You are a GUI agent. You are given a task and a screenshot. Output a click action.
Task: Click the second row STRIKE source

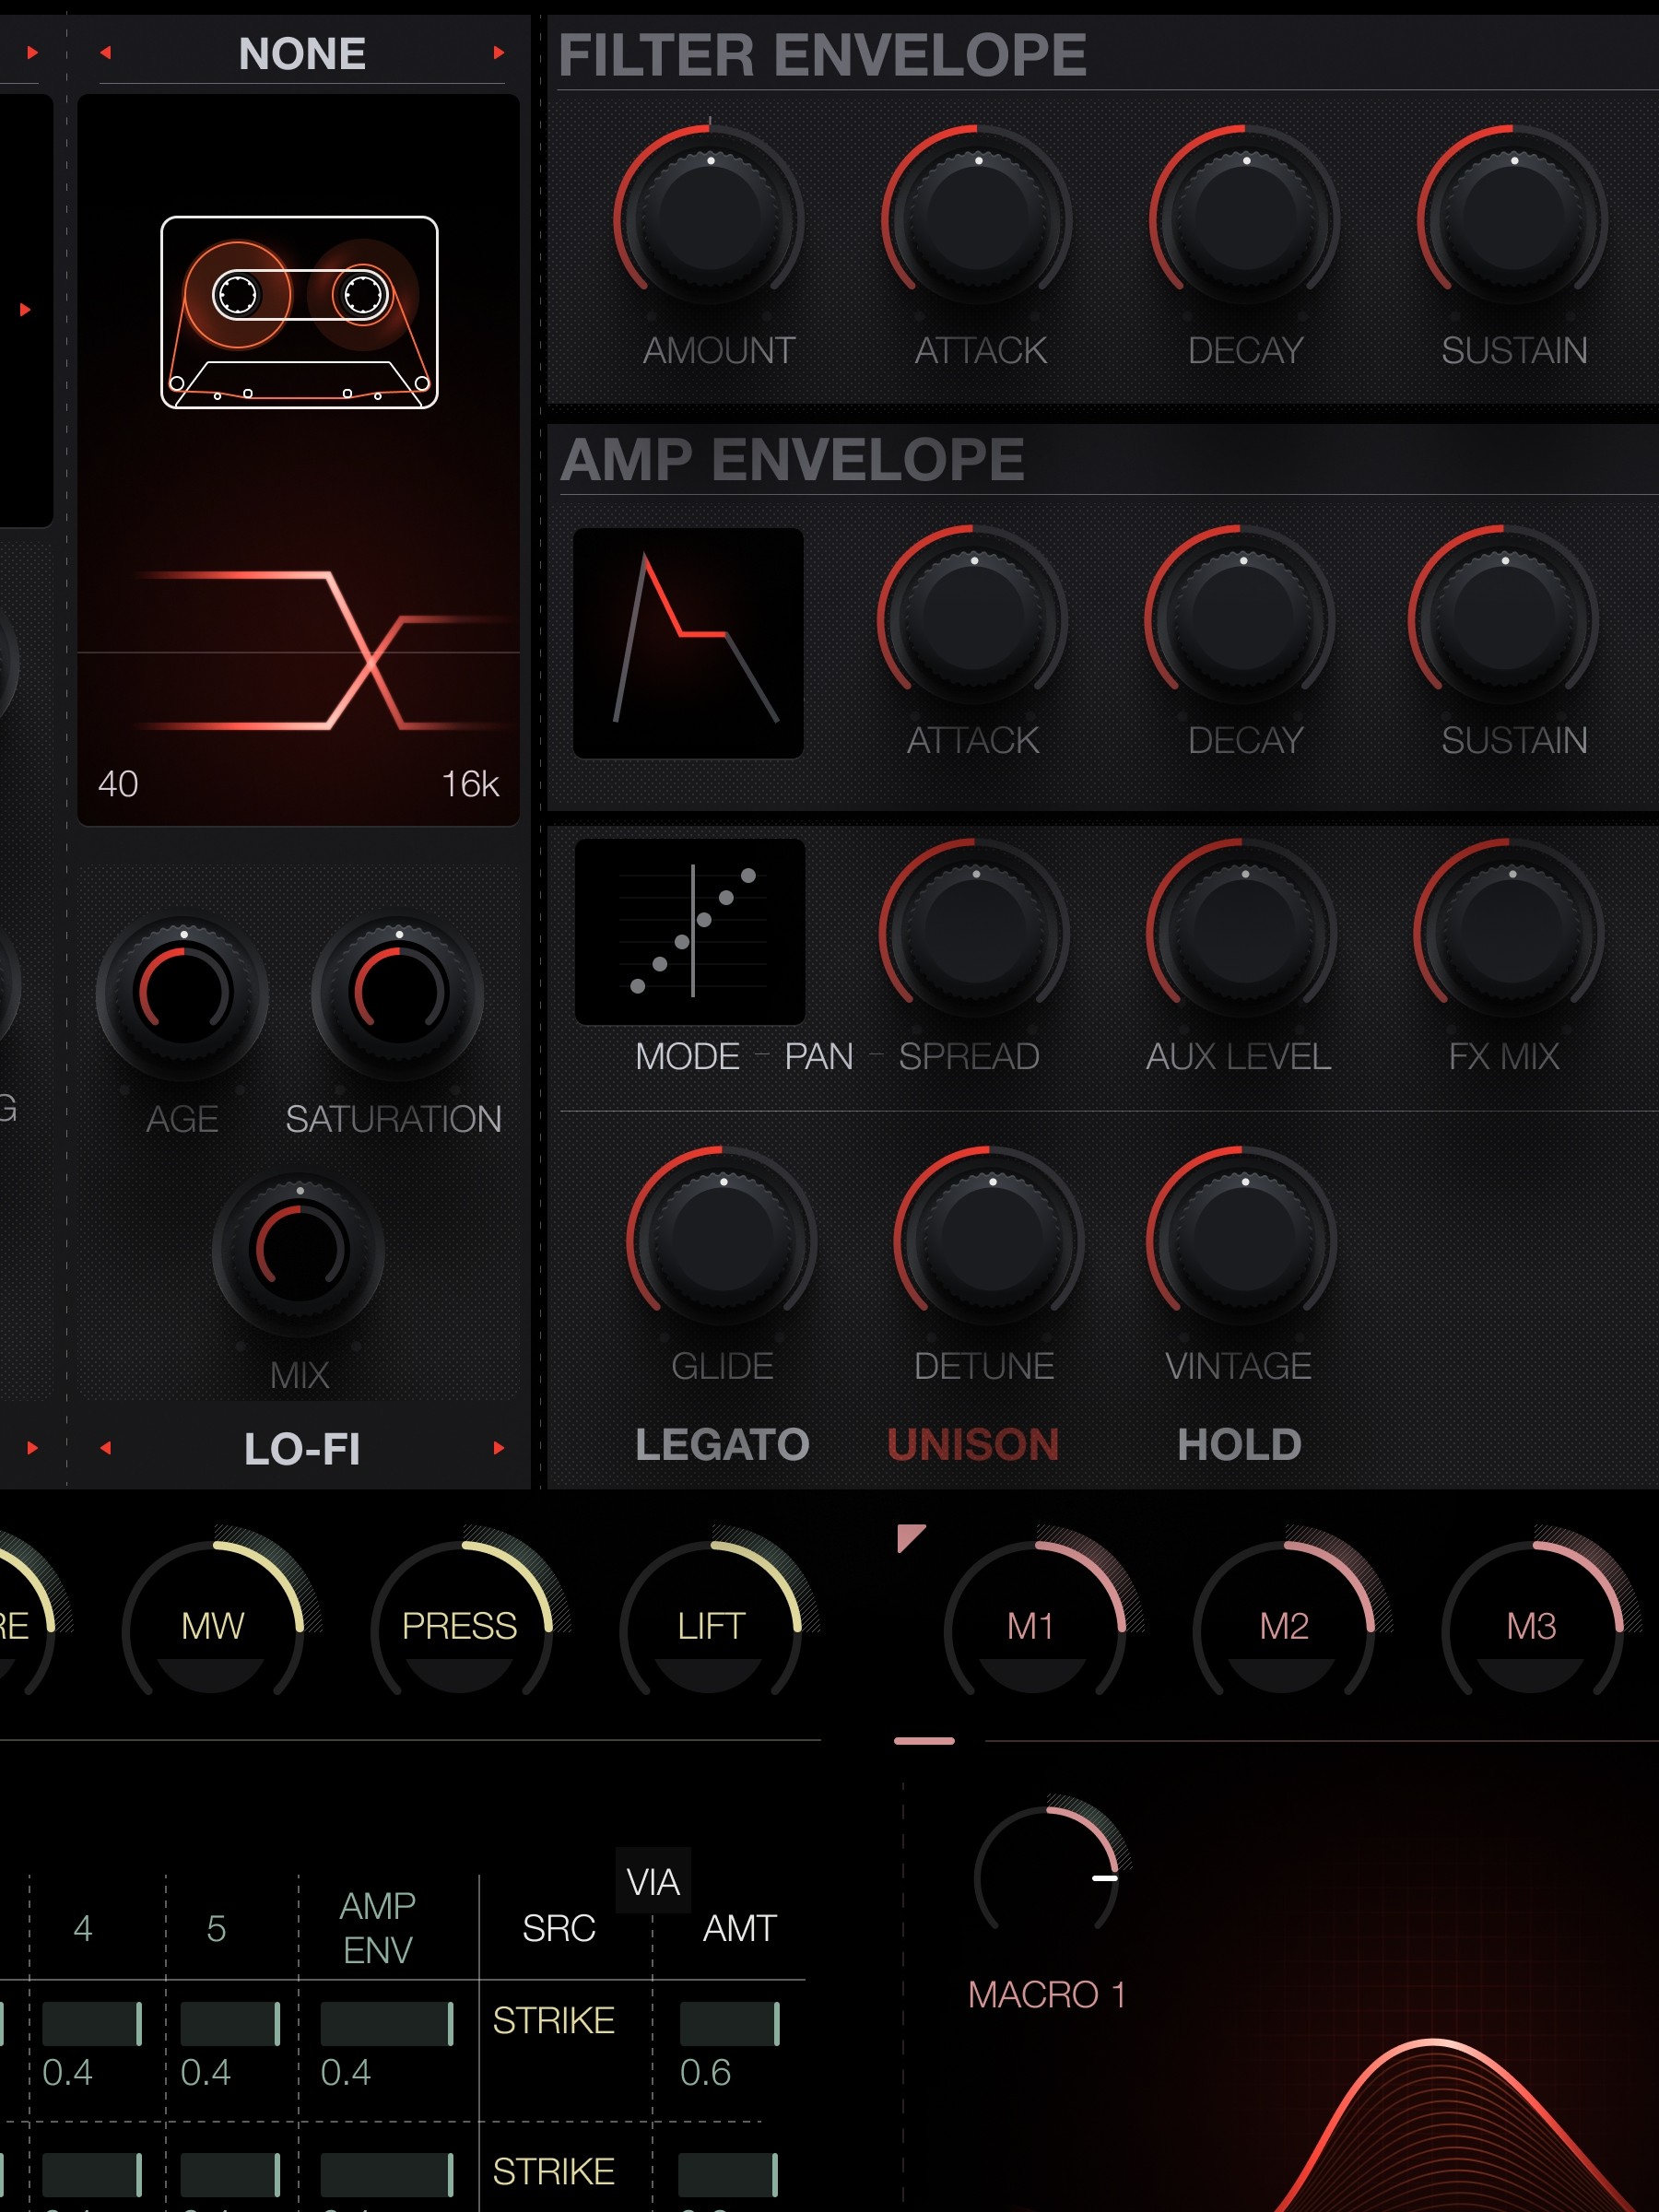[x=553, y=2171]
